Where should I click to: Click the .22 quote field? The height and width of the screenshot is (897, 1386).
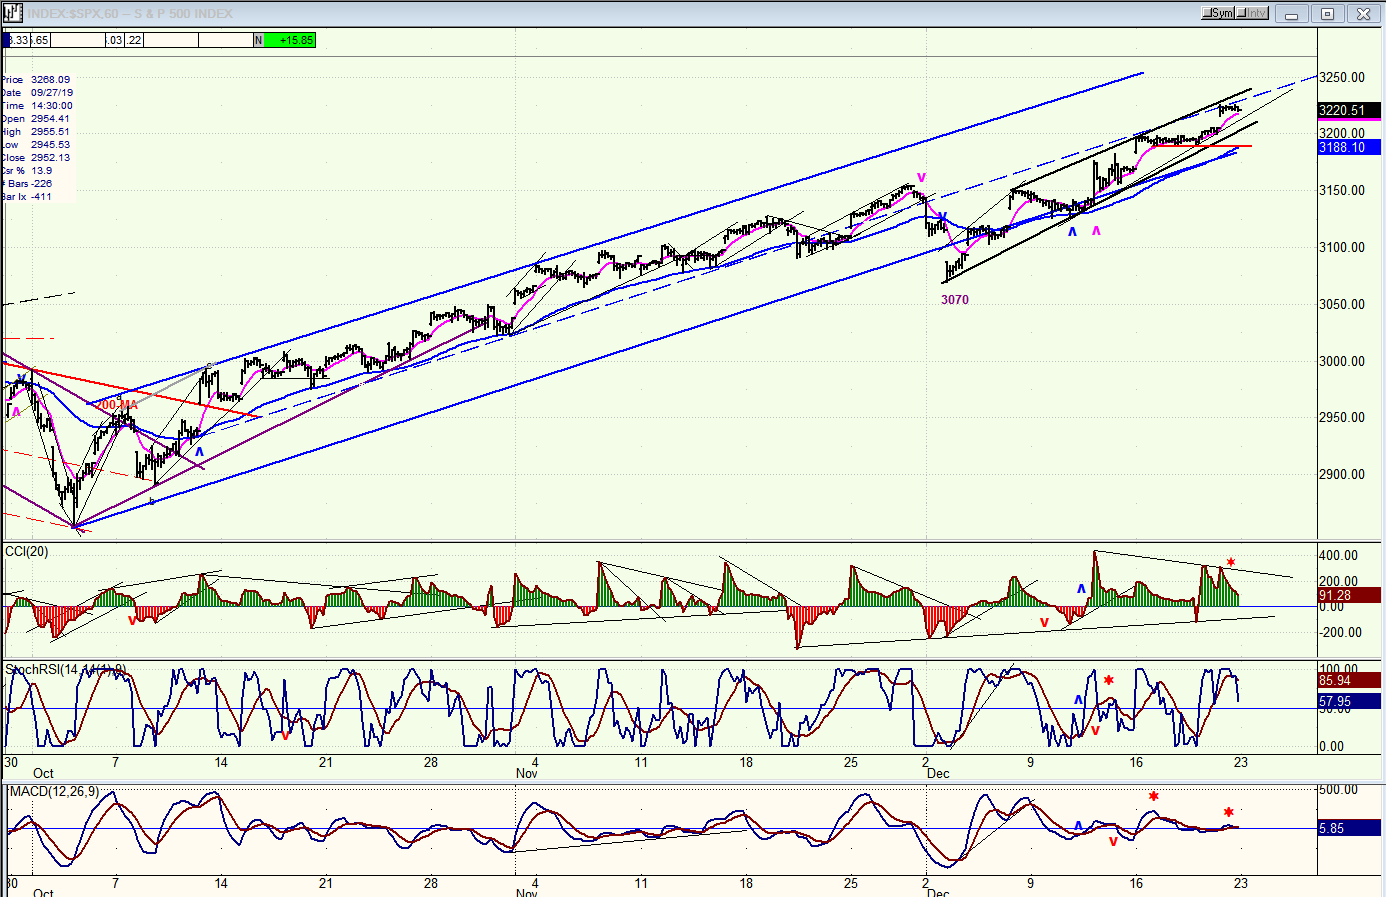[133, 40]
